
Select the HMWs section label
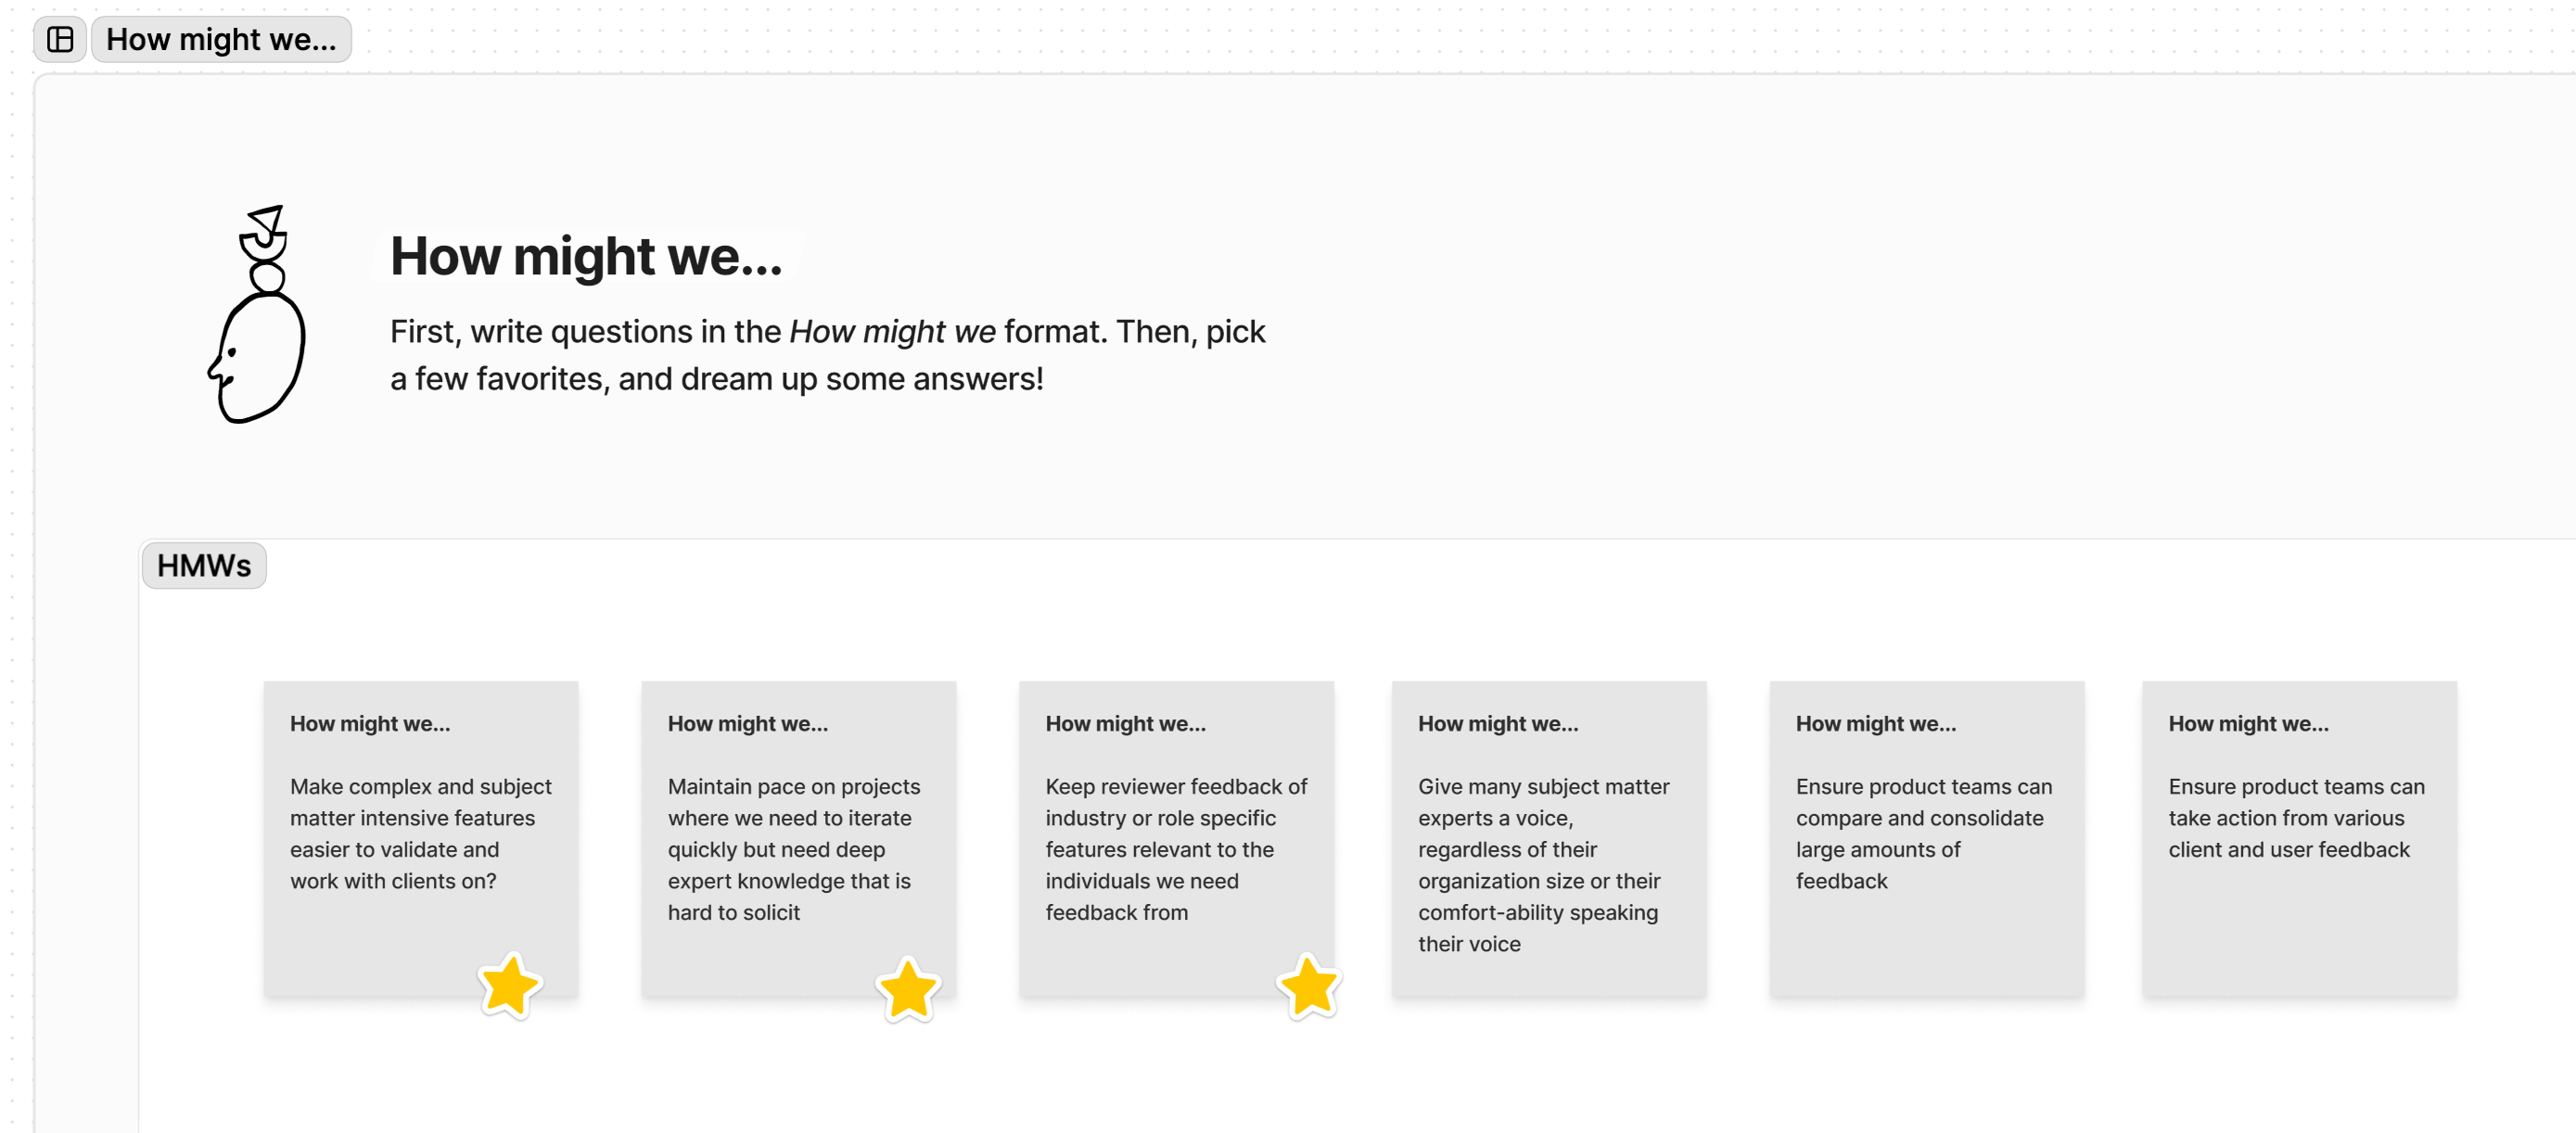coord(204,566)
